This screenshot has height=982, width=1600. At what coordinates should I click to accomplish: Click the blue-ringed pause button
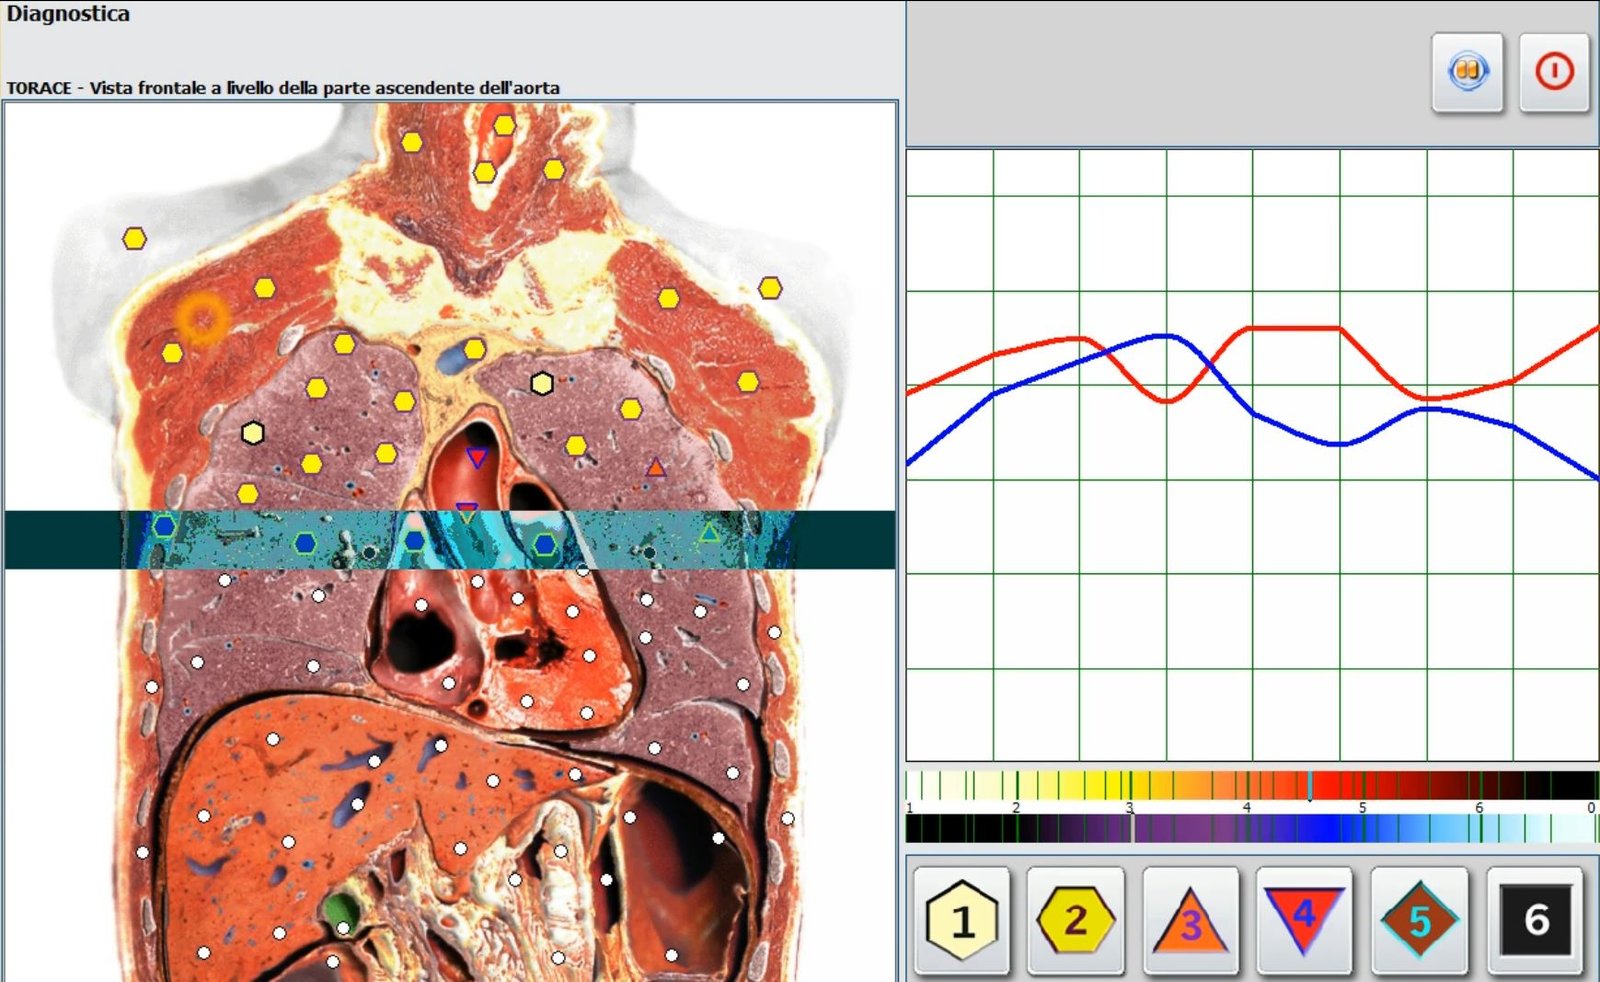tap(1467, 72)
